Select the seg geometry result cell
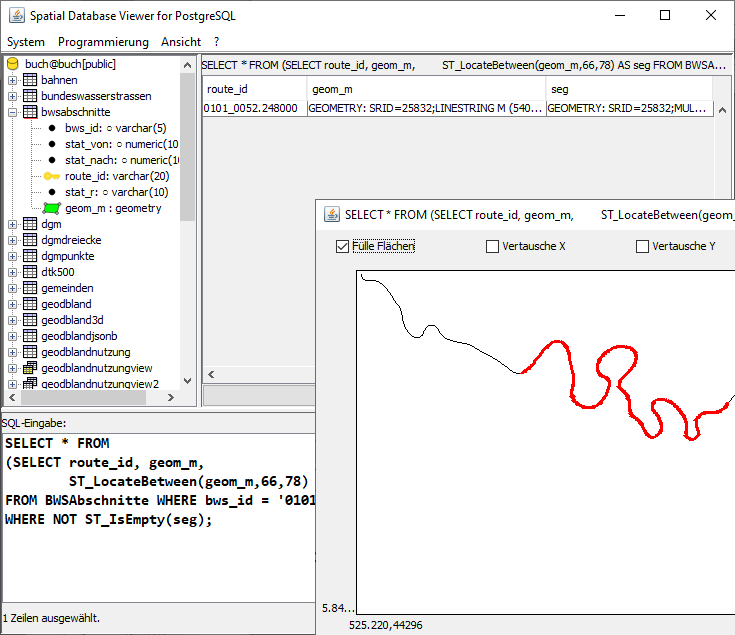The width and height of the screenshot is (735, 635). 629,108
